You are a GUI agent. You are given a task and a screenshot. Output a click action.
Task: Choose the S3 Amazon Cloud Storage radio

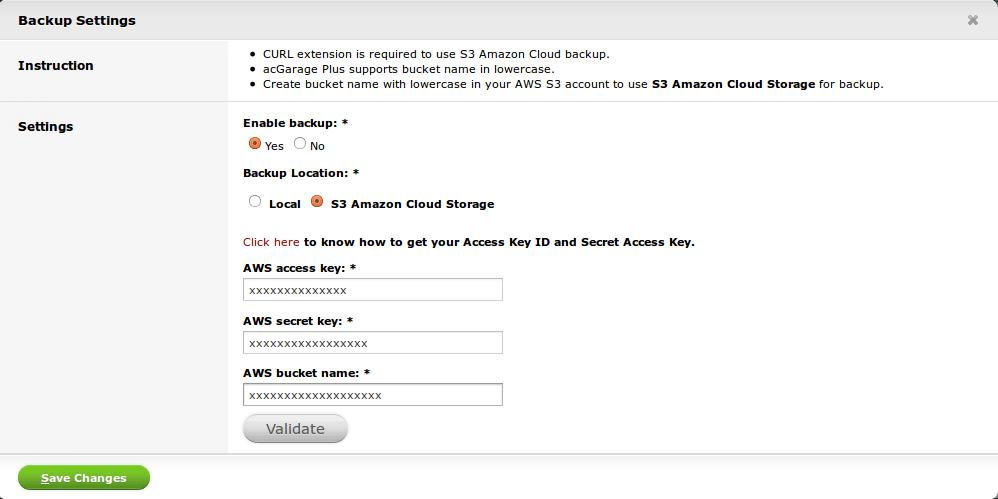(x=316, y=202)
